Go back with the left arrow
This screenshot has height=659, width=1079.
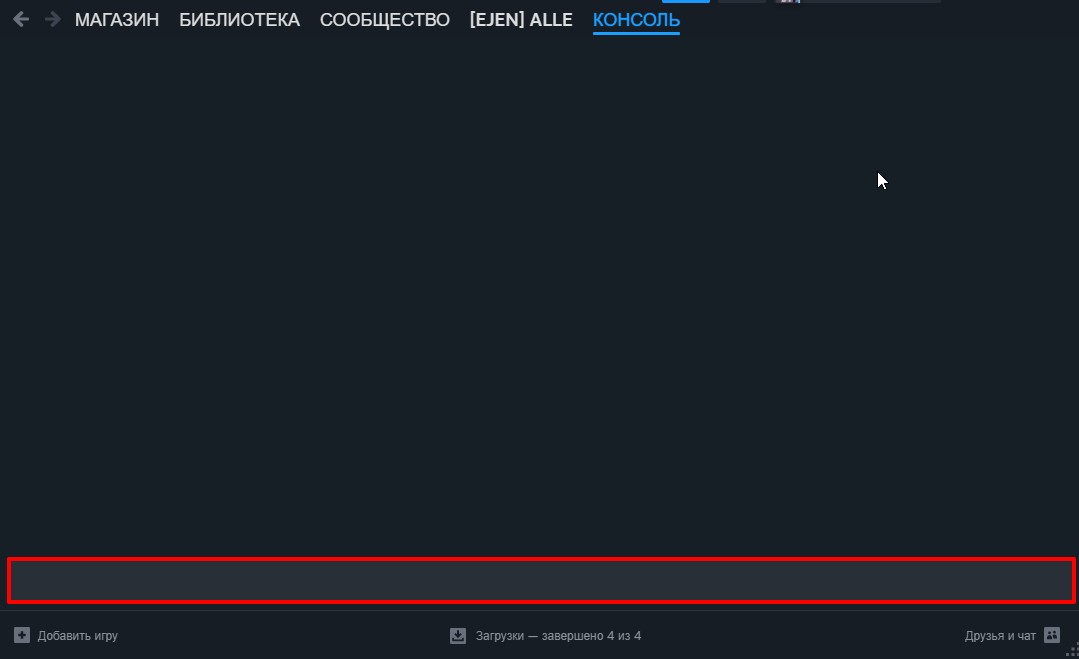21,19
